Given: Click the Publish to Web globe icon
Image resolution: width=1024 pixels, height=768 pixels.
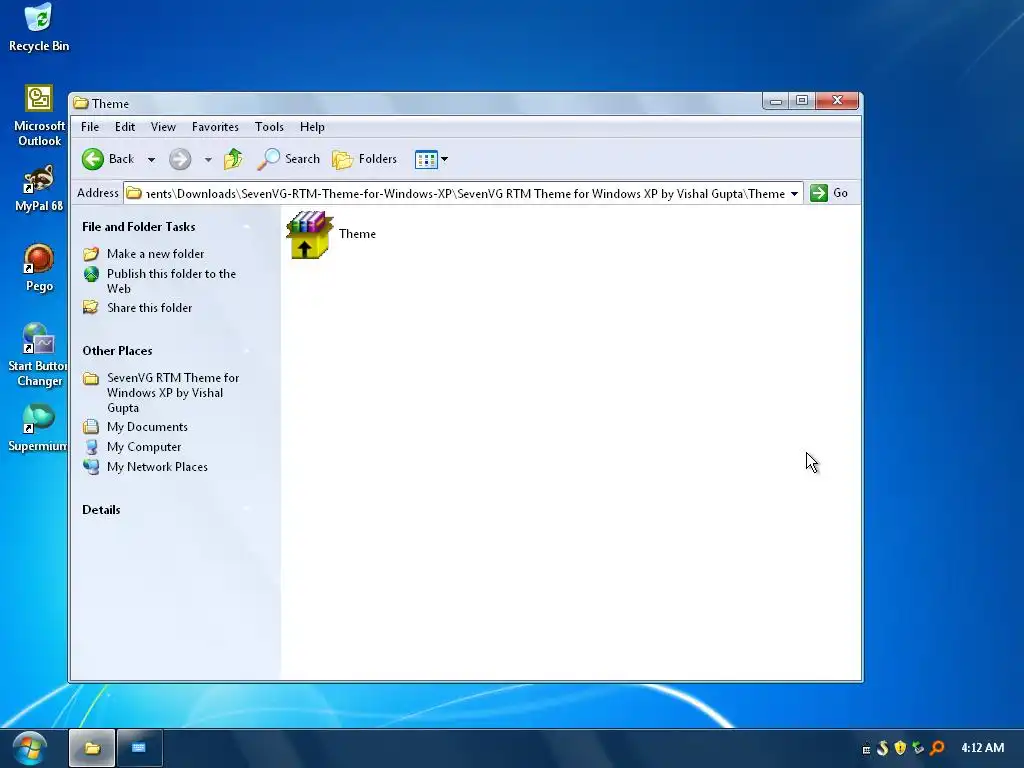Looking at the screenshot, I should pyautogui.click(x=91, y=274).
